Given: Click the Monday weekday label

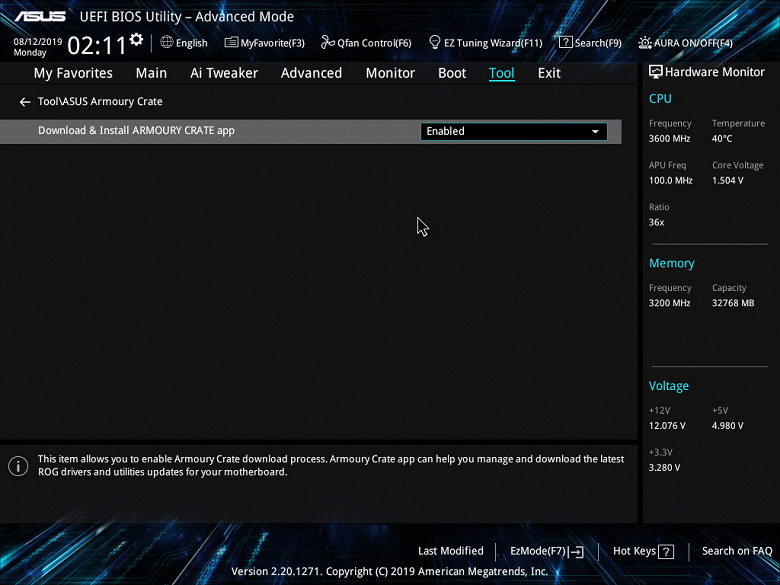Looking at the screenshot, I should coord(30,53).
